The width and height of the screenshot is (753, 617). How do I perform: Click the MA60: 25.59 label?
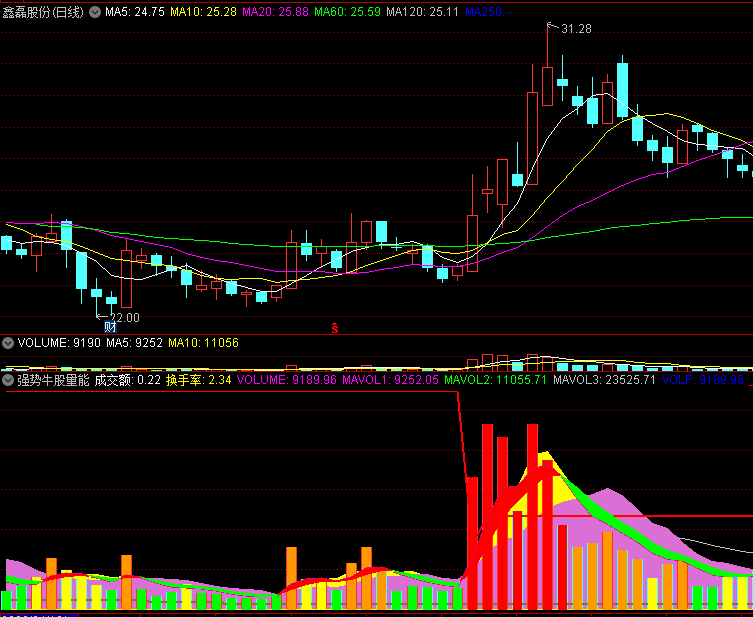click(347, 12)
